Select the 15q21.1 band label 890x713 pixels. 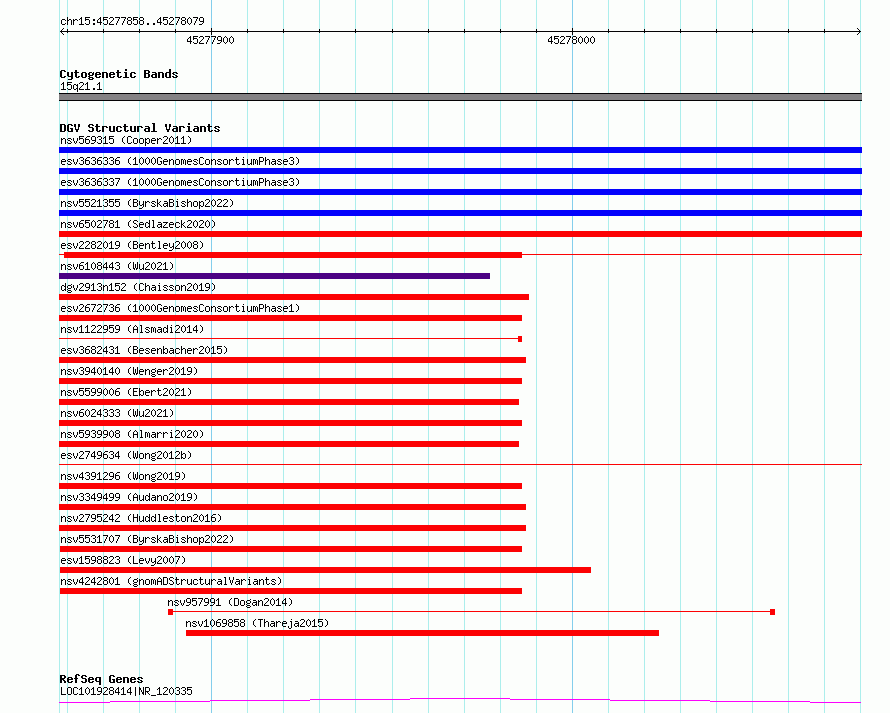81,86
